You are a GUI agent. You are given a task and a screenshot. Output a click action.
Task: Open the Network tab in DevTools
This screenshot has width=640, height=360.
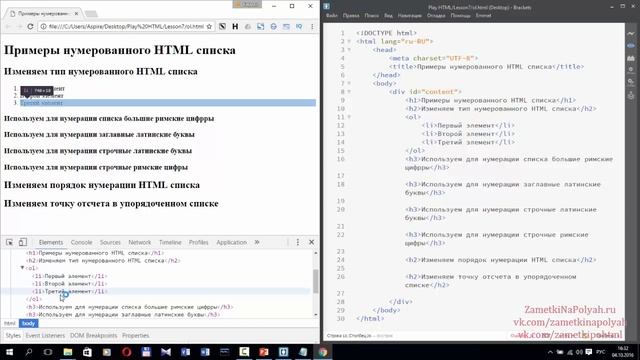tap(140, 242)
